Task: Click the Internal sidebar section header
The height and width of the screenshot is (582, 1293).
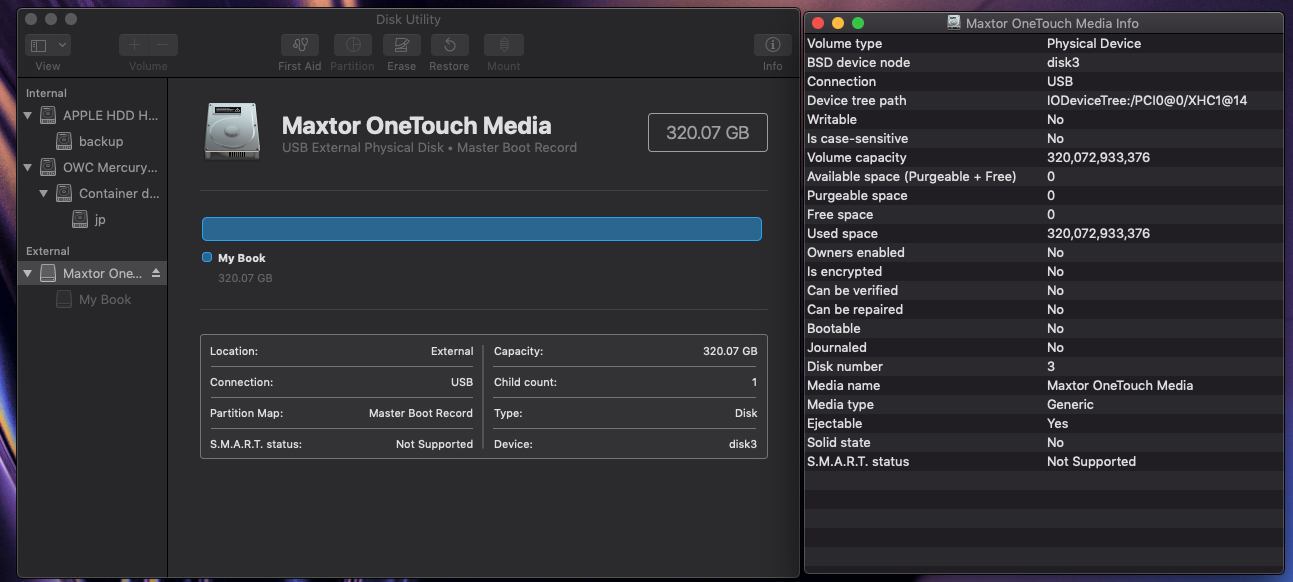Action: point(46,93)
